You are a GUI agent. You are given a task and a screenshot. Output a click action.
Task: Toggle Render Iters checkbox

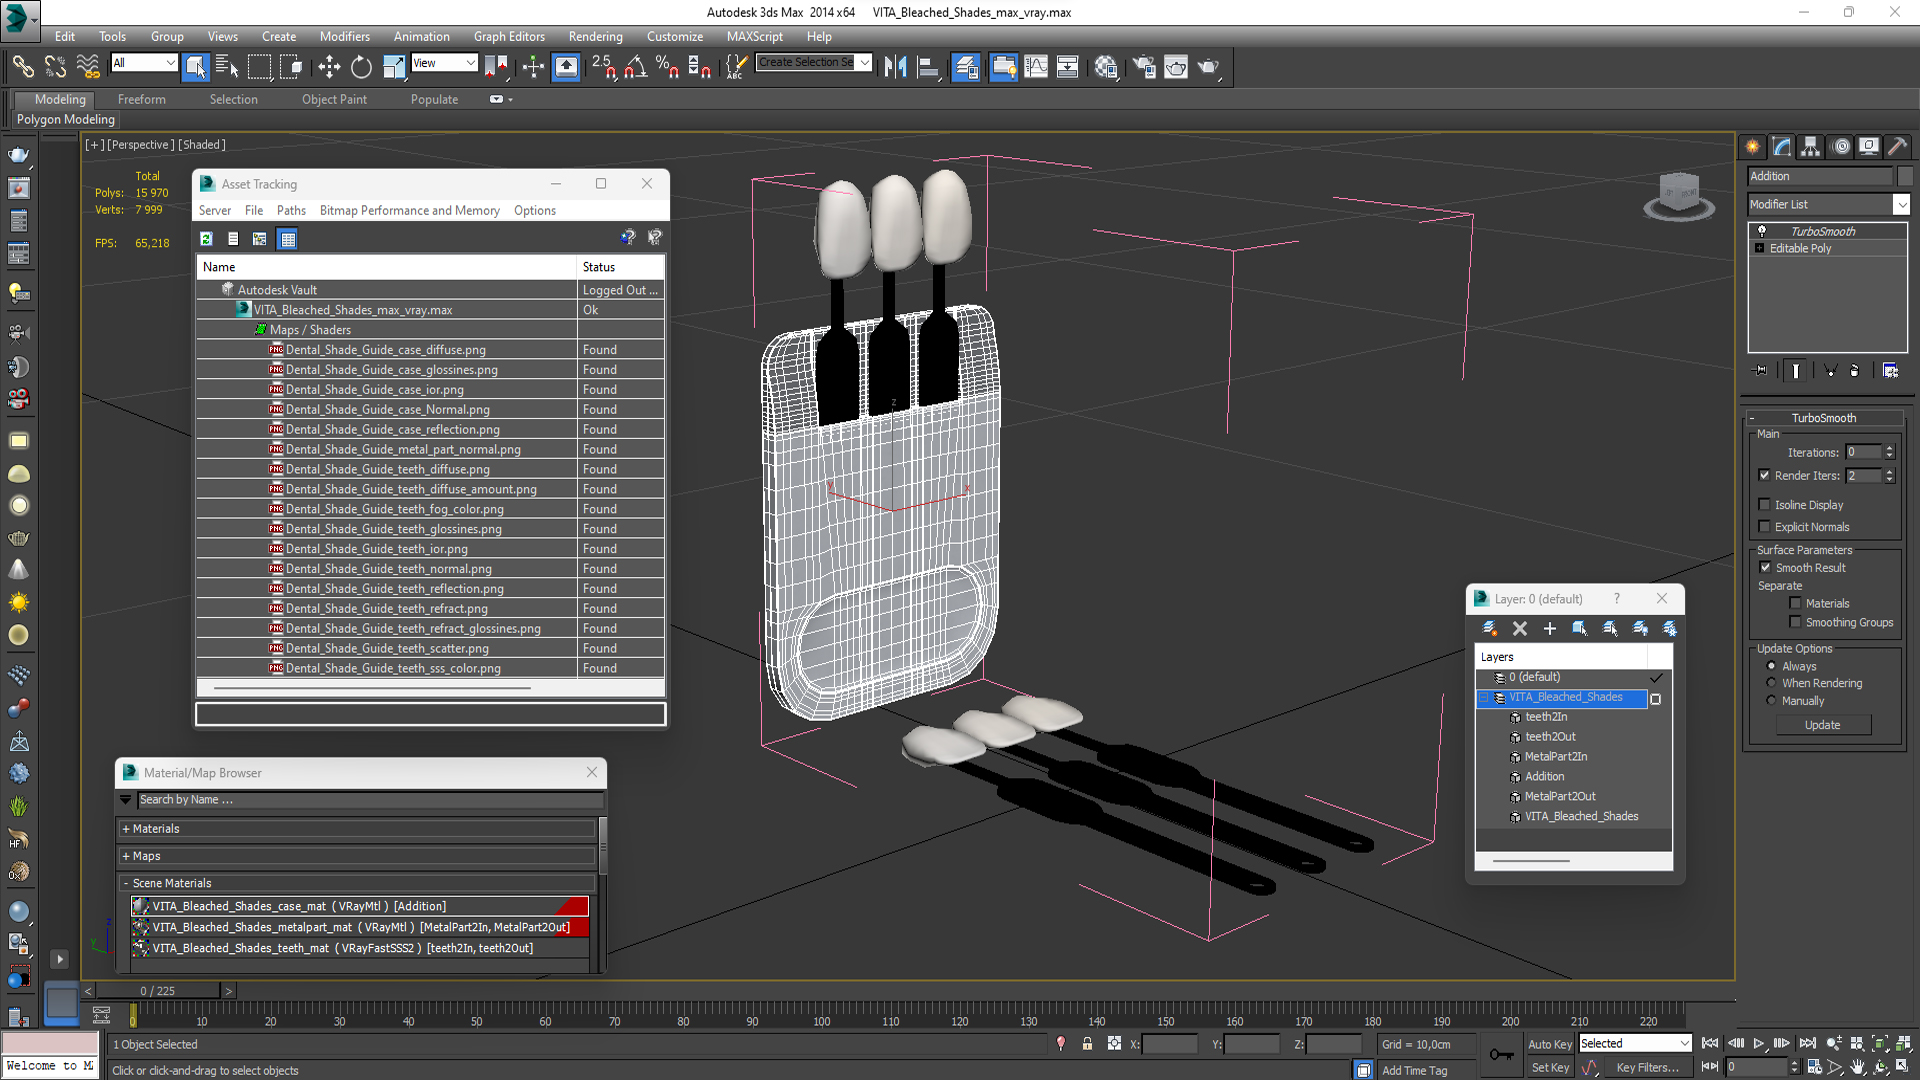1765,475
